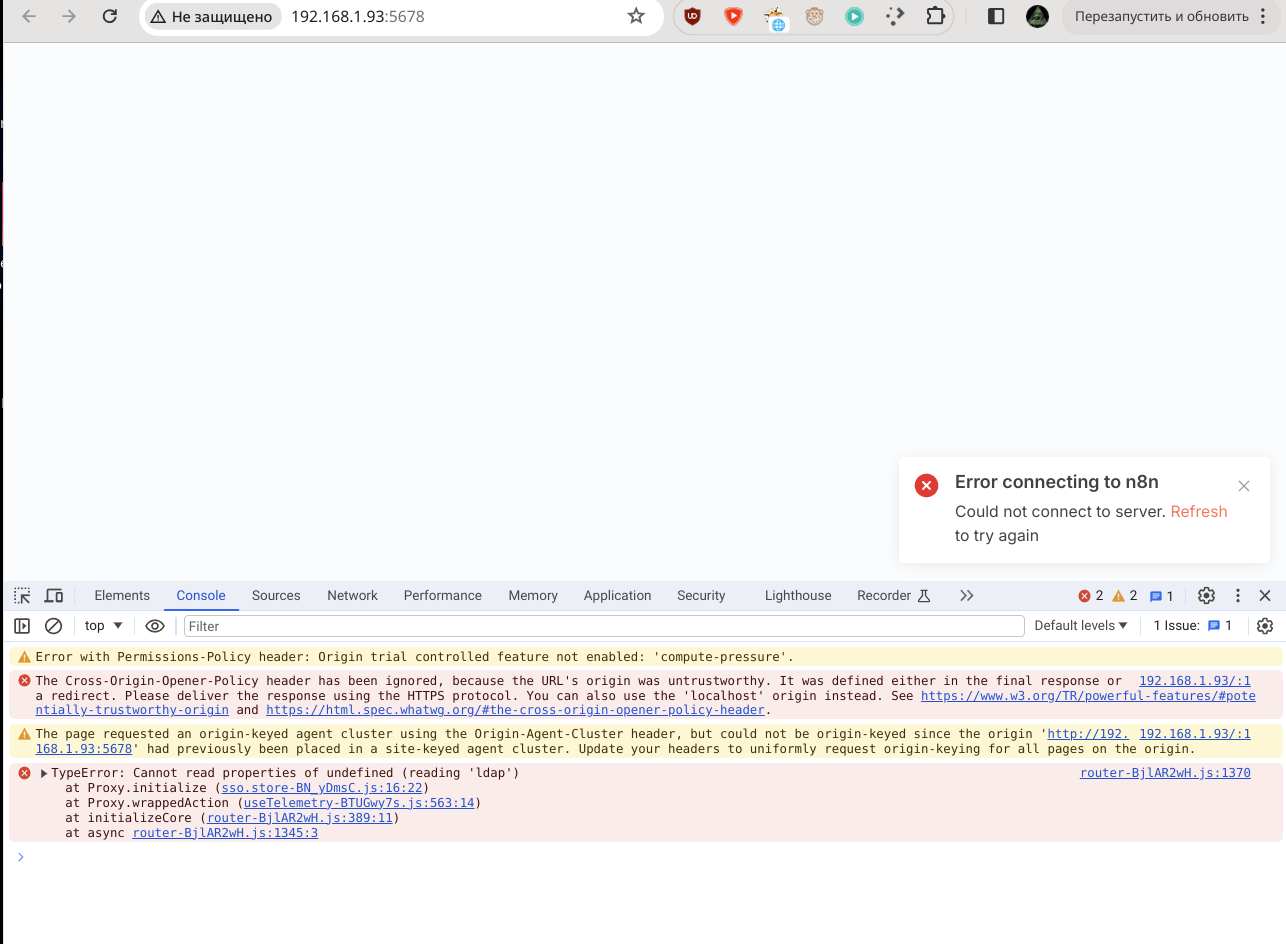Image resolution: width=1286 pixels, height=944 pixels.
Task: Go back to the previous page
Action: tap(29, 16)
